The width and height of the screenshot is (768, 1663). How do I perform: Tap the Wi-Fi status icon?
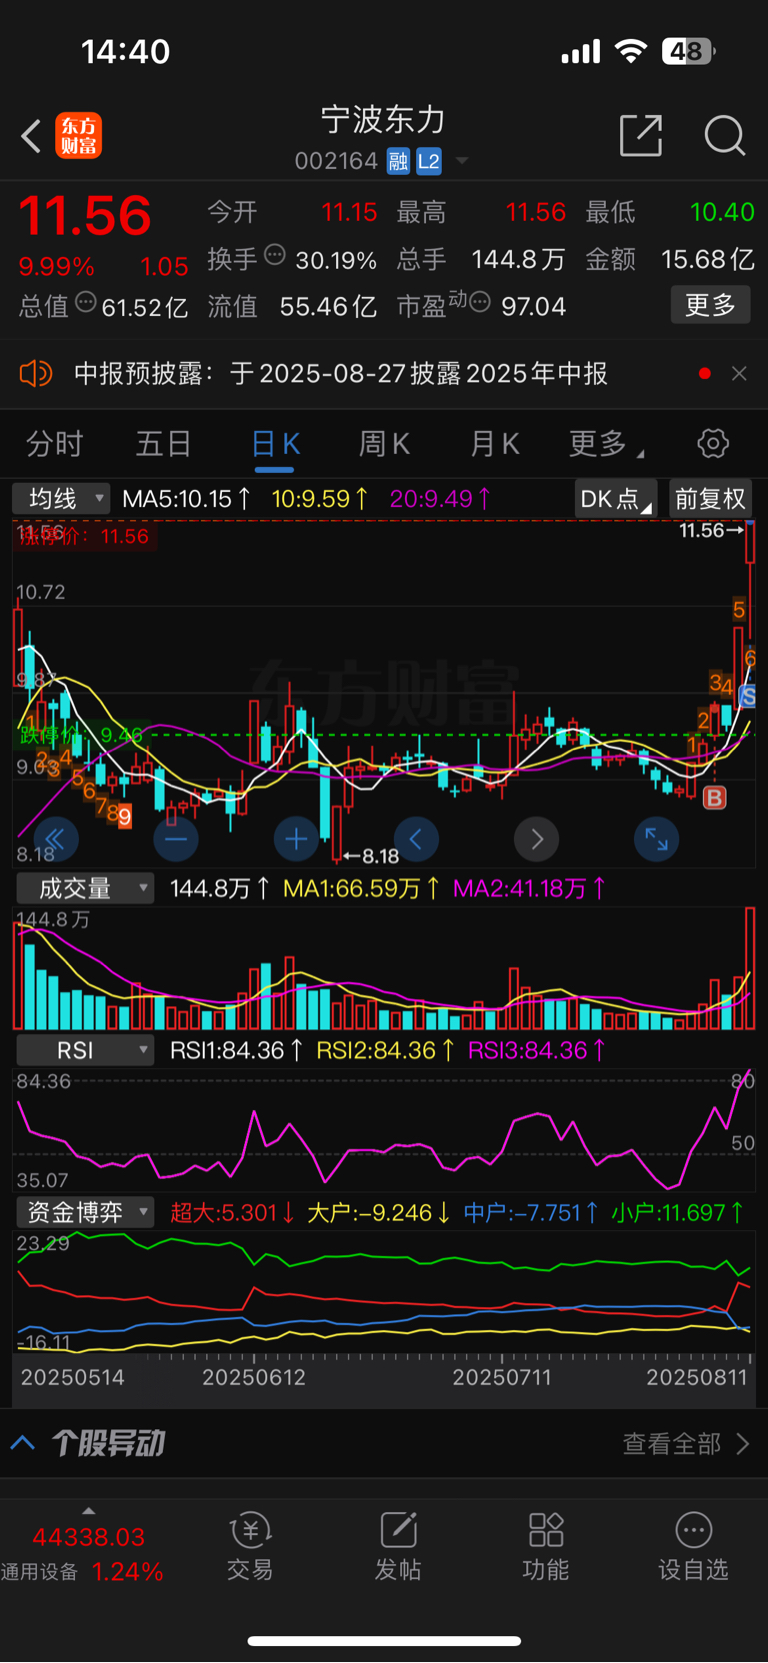pos(631,51)
